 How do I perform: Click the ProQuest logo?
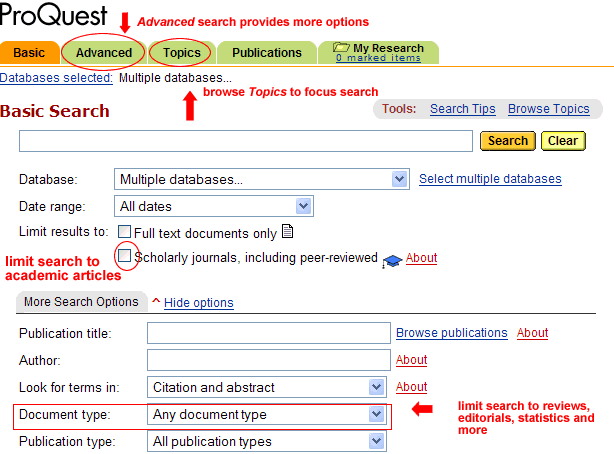coord(54,14)
